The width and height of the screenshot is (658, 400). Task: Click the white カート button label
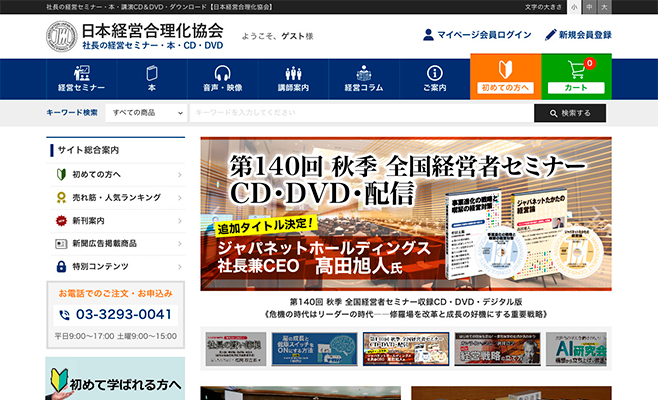coord(576,88)
